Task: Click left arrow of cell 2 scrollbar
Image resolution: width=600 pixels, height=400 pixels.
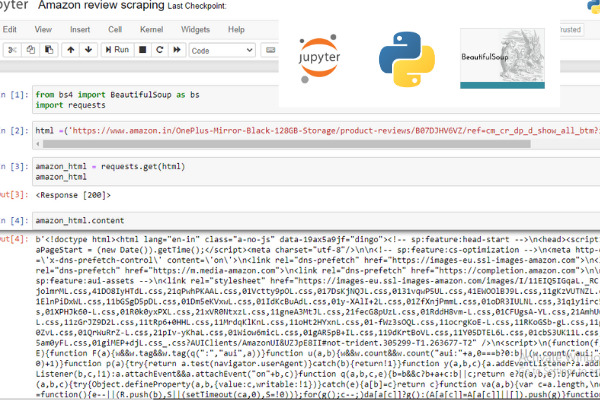Action: click(38, 144)
